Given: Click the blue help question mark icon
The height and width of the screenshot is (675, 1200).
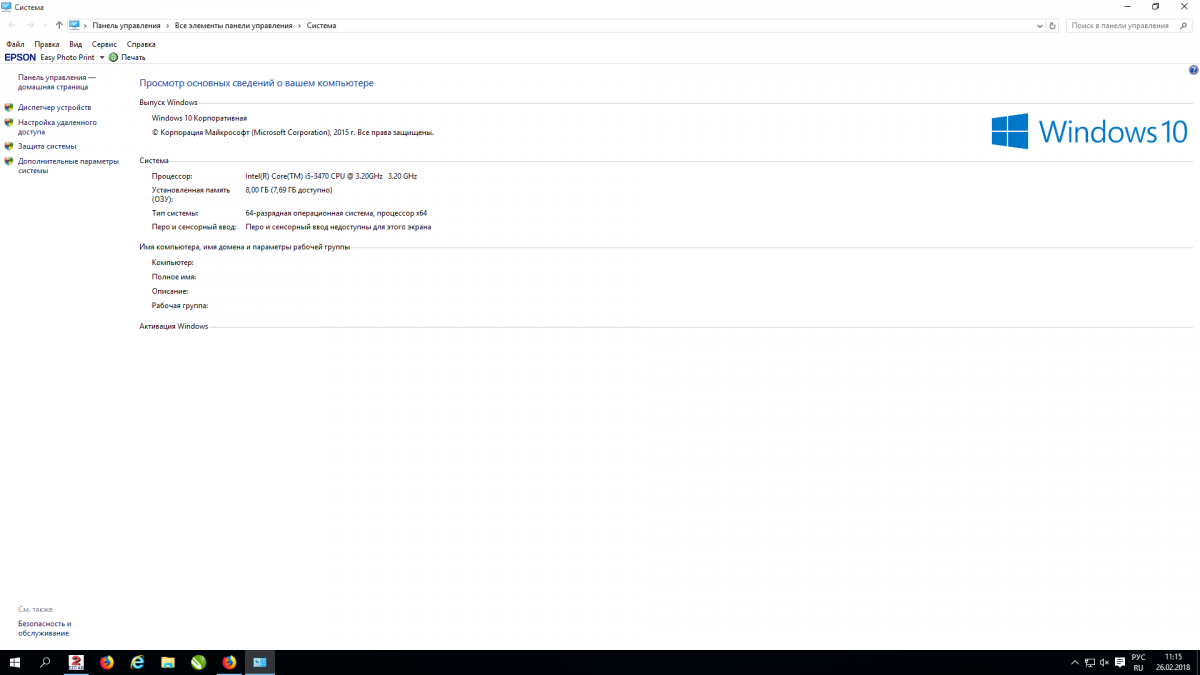Looking at the screenshot, I should [x=1193, y=71].
